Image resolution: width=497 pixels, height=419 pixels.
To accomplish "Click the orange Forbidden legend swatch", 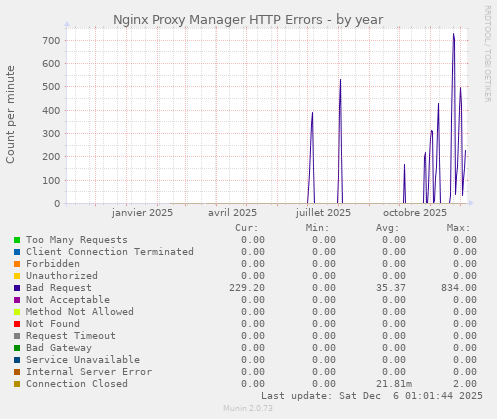I will coord(17,264).
